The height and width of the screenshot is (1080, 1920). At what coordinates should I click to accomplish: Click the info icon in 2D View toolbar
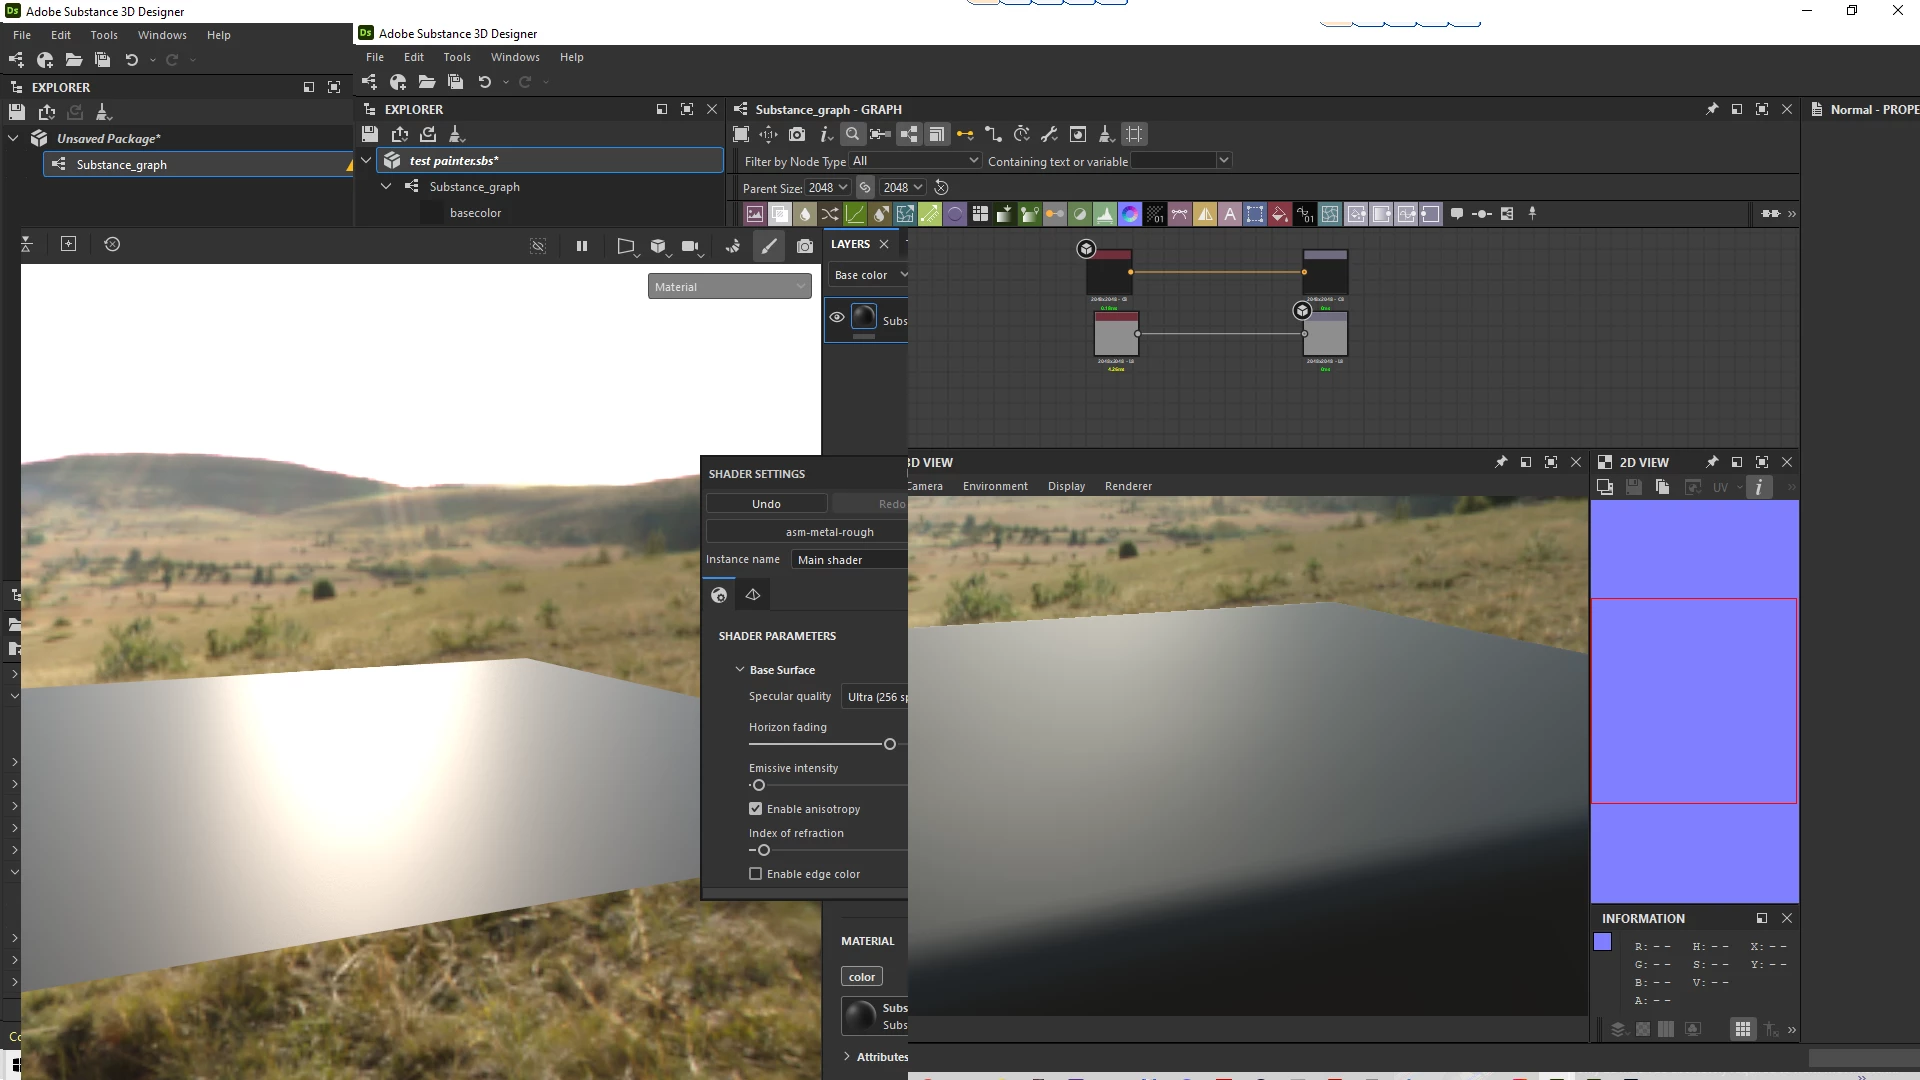tap(1758, 487)
